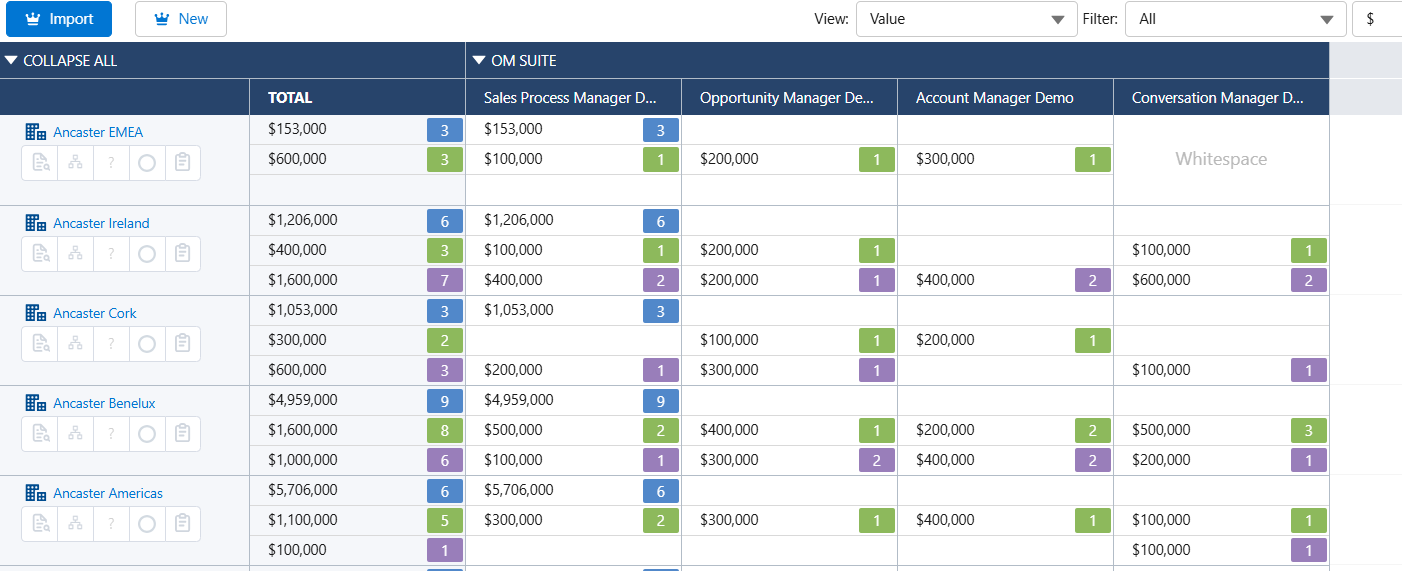Click the Import button
The image size is (1402, 574).
pyautogui.click(x=59, y=19)
